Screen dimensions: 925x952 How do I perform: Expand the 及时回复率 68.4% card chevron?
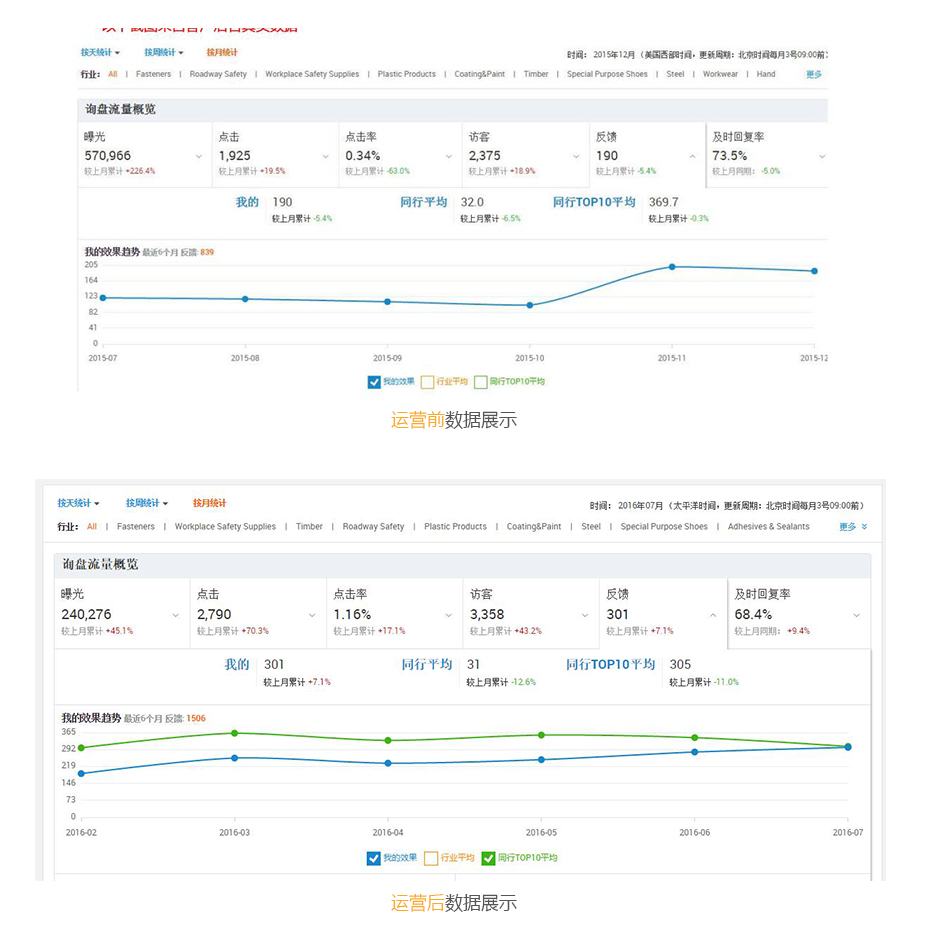(x=856, y=615)
